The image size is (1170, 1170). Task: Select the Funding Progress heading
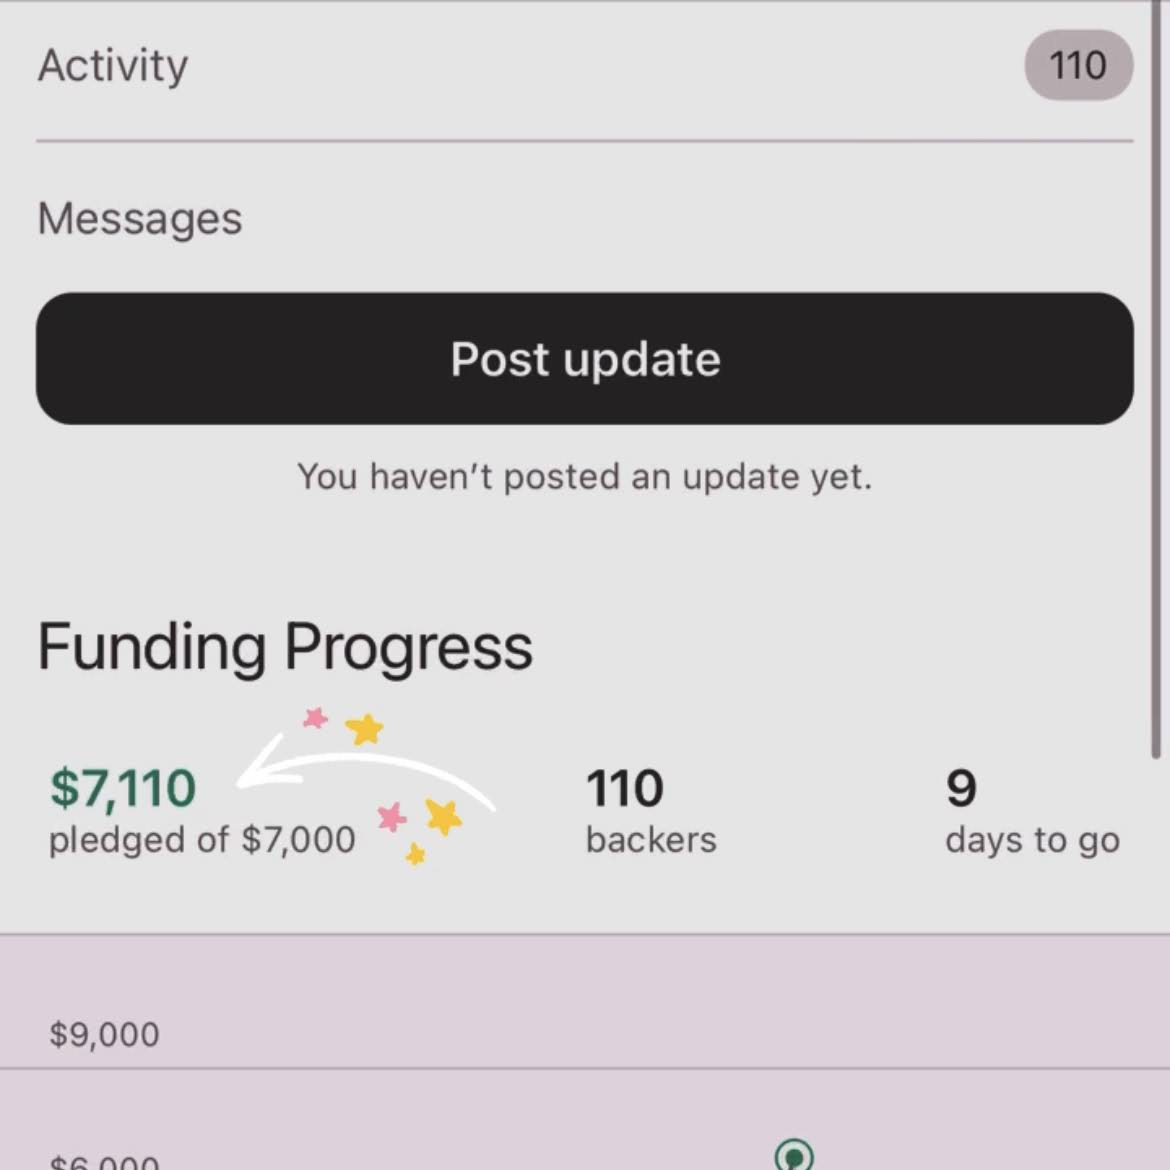tap(285, 647)
